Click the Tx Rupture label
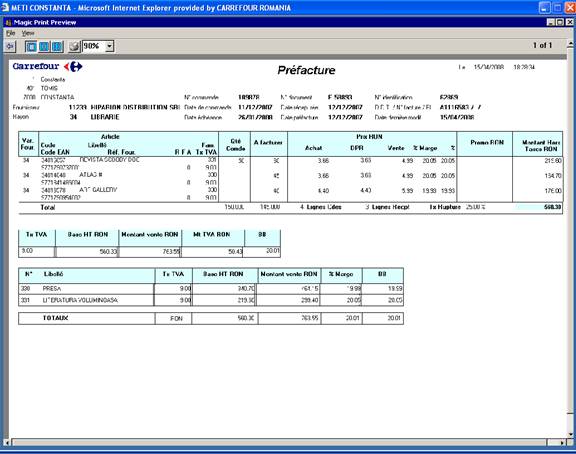Viewport: 576px width, 454px height. click(445, 207)
